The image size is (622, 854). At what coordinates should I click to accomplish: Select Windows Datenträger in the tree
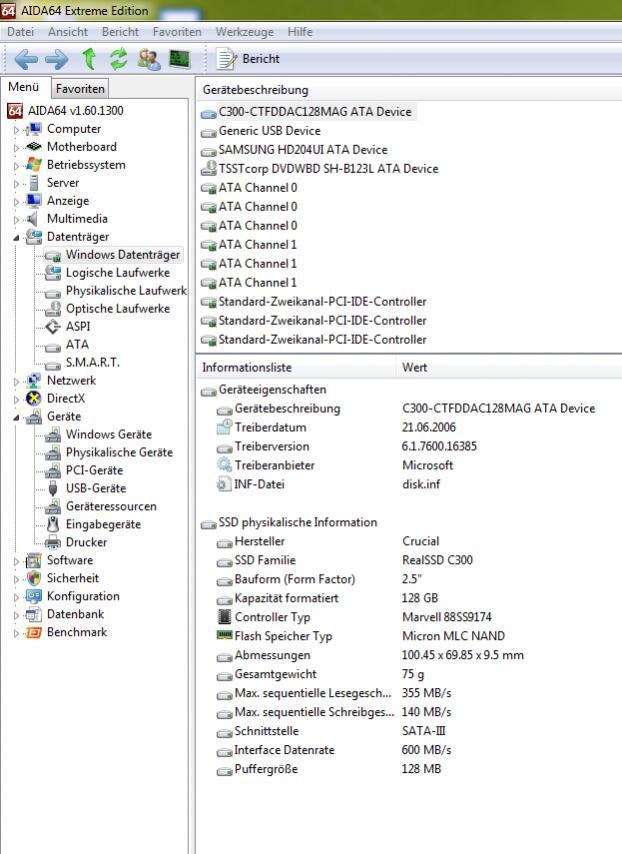pyautogui.click(x=113, y=255)
